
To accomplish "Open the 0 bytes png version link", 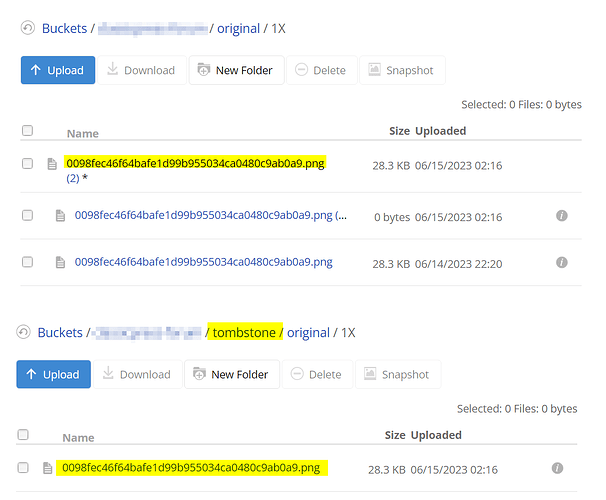I will pyautogui.click(x=211, y=215).
